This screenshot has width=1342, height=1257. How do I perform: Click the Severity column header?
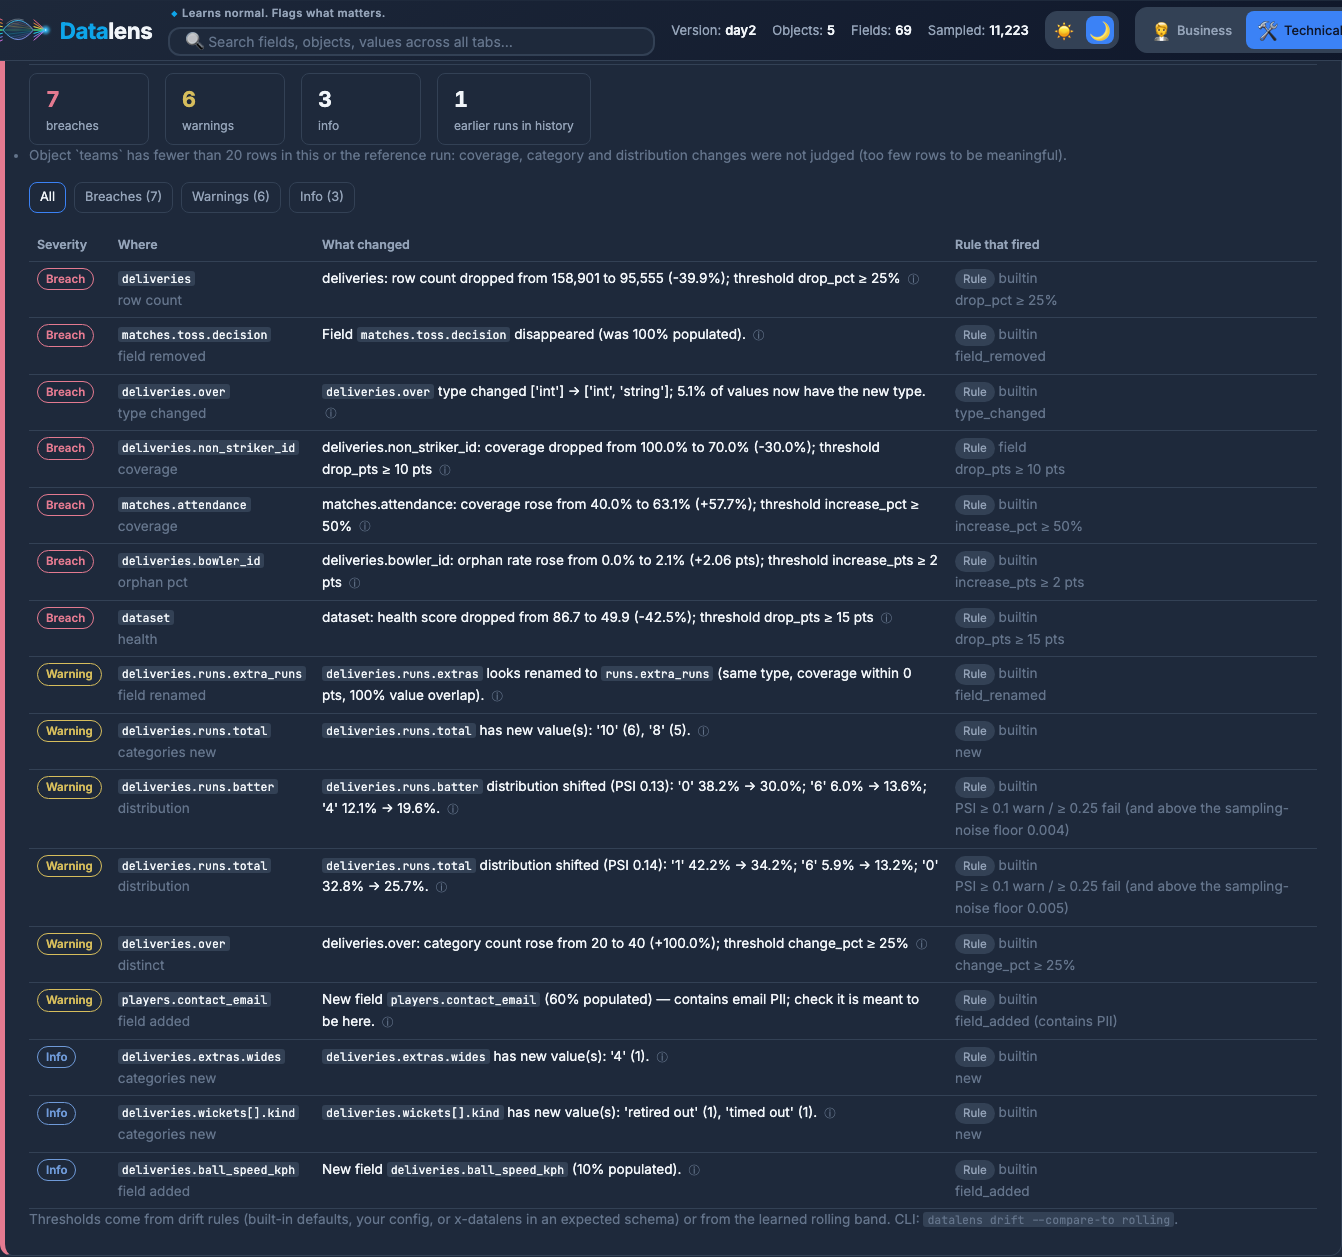pyautogui.click(x=62, y=245)
